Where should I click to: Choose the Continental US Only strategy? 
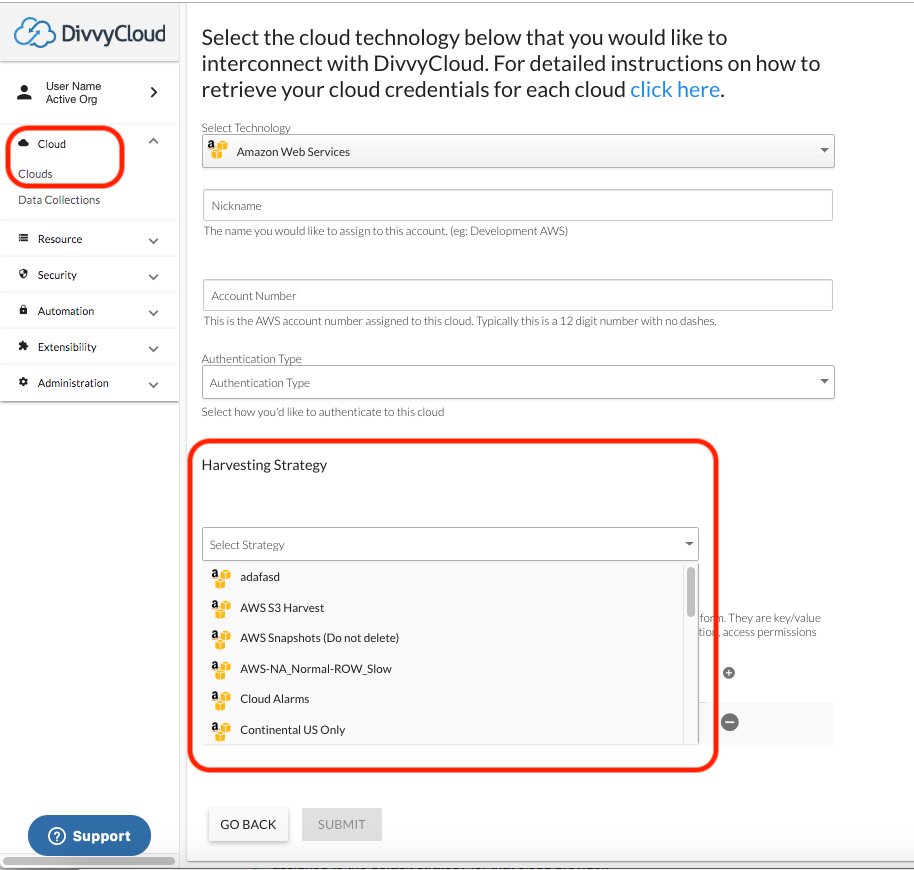click(x=443, y=730)
